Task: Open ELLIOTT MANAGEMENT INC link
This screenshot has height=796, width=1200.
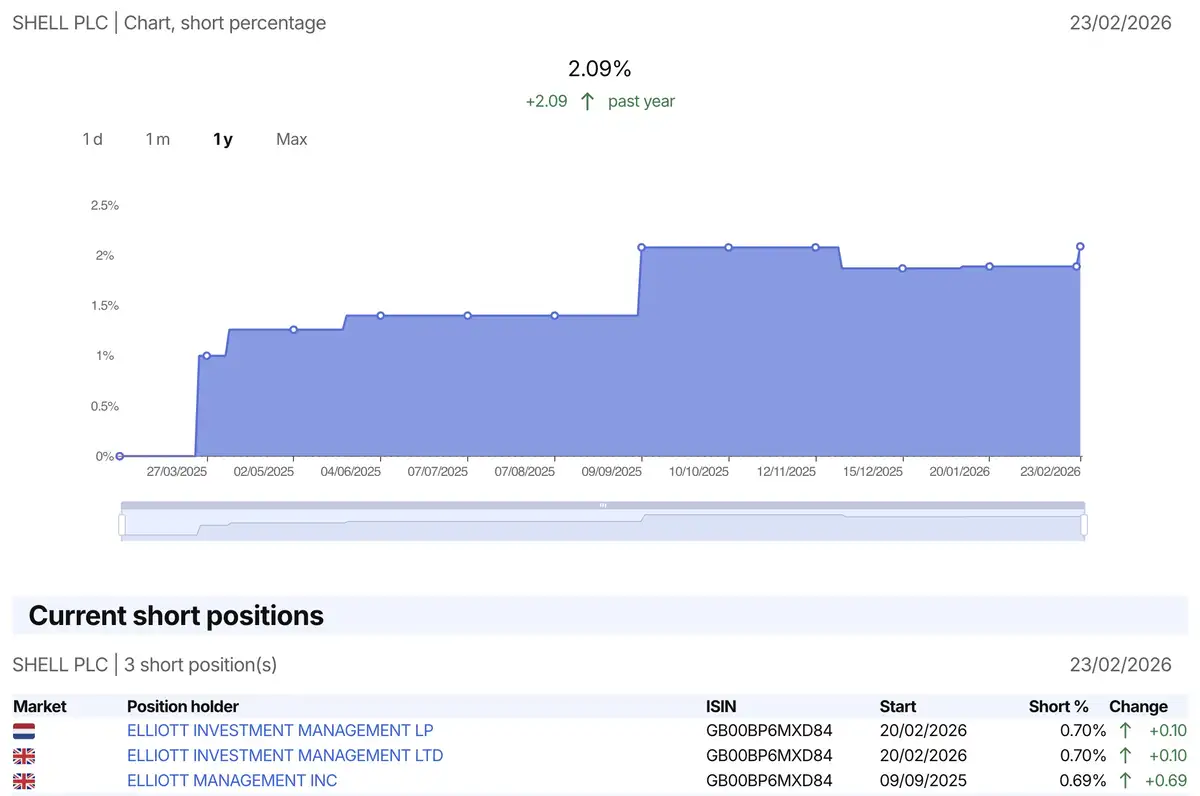Action: 232,780
